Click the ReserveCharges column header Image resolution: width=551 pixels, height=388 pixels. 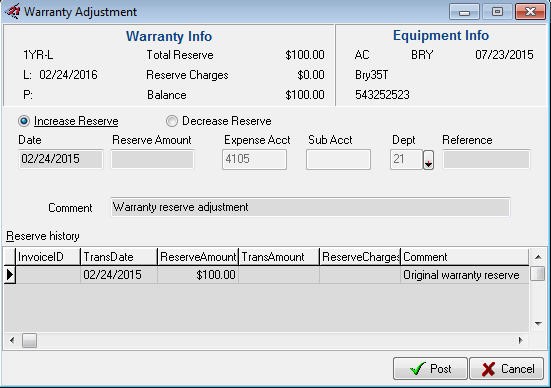pyautogui.click(x=360, y=257)
